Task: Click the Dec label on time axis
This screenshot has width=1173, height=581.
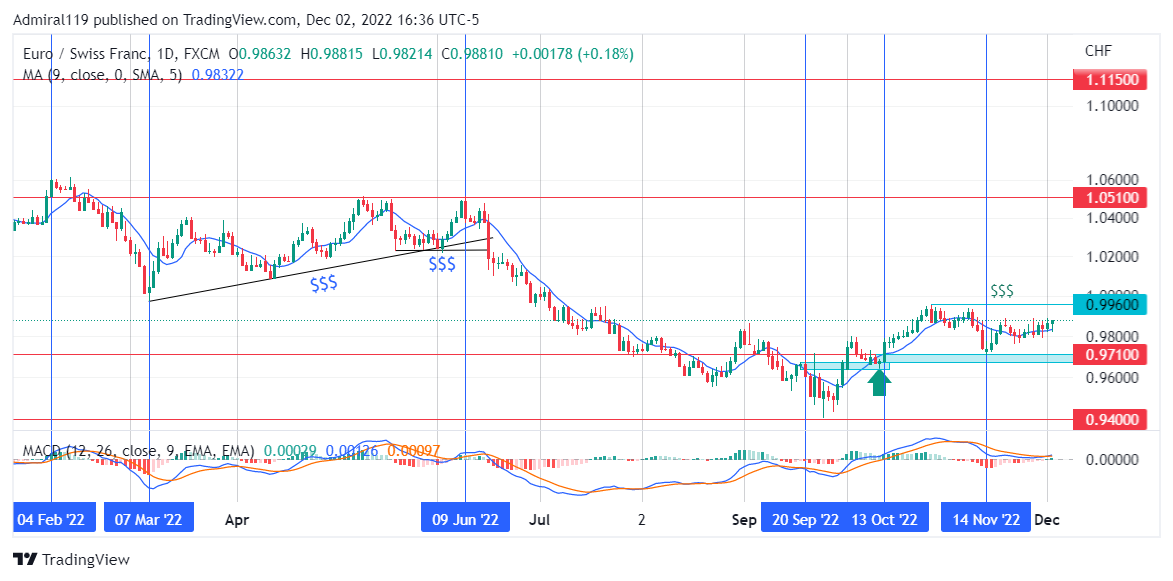Action: 1047,519
